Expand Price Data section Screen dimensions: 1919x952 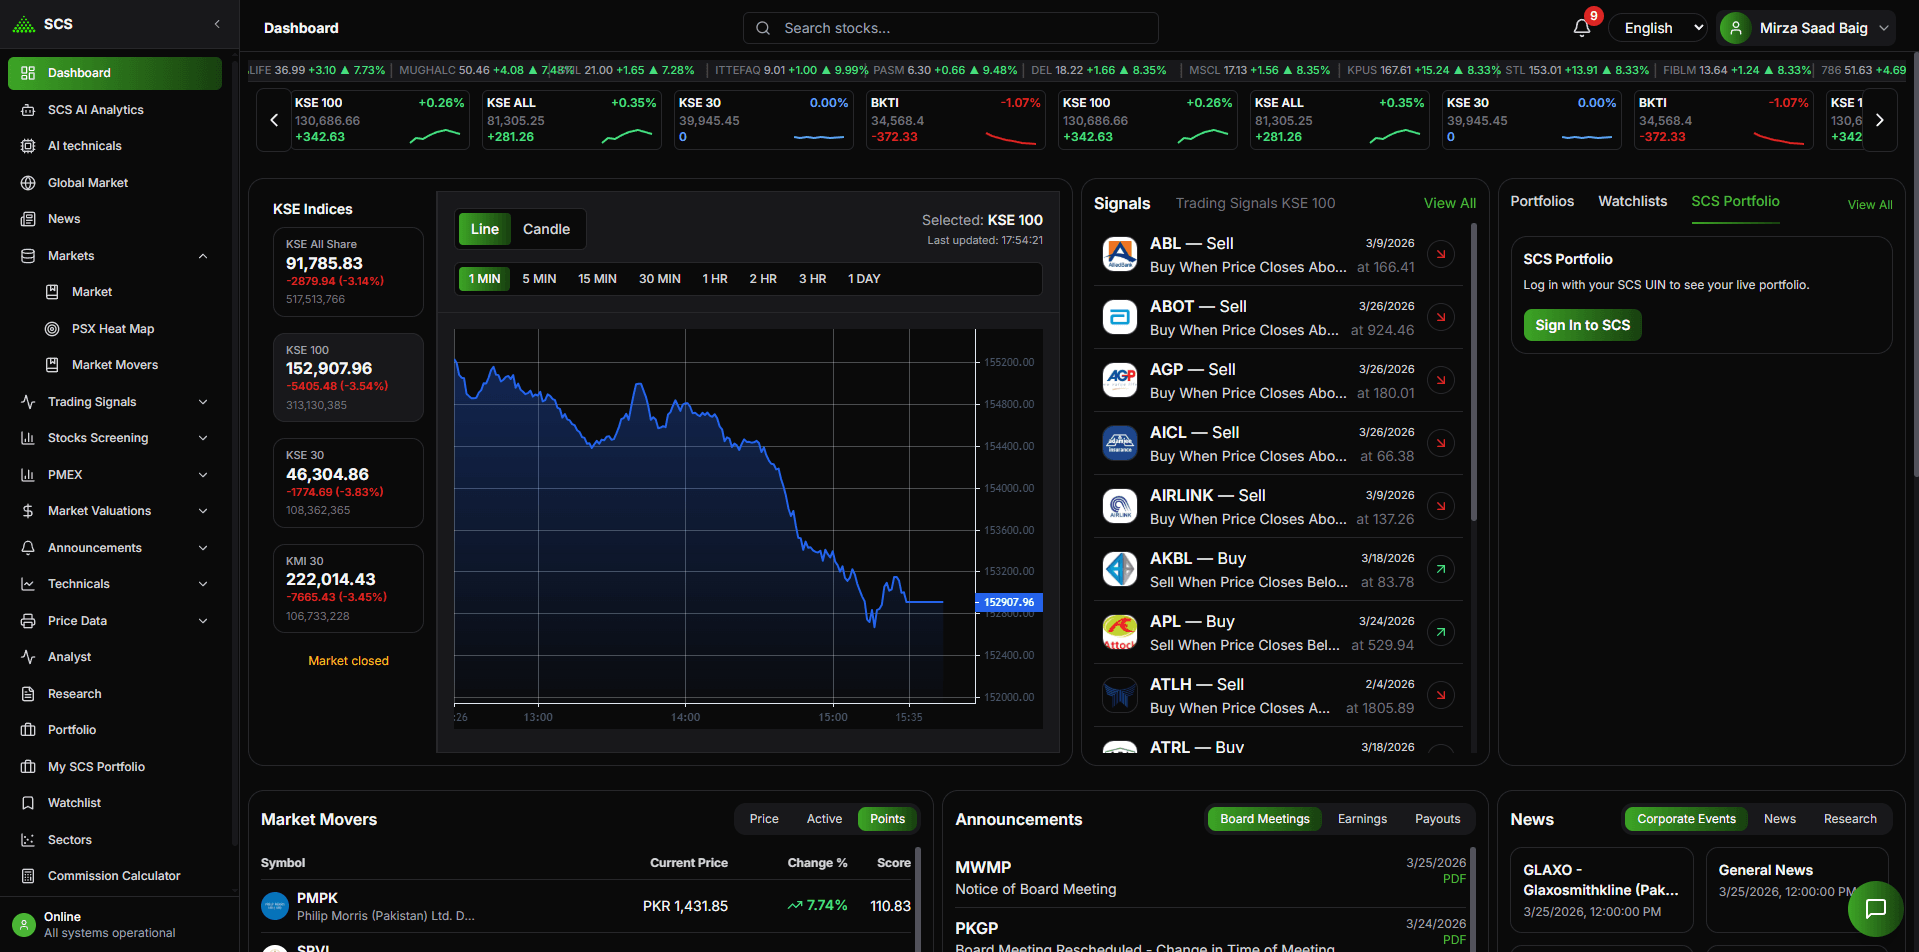point(115,621)
